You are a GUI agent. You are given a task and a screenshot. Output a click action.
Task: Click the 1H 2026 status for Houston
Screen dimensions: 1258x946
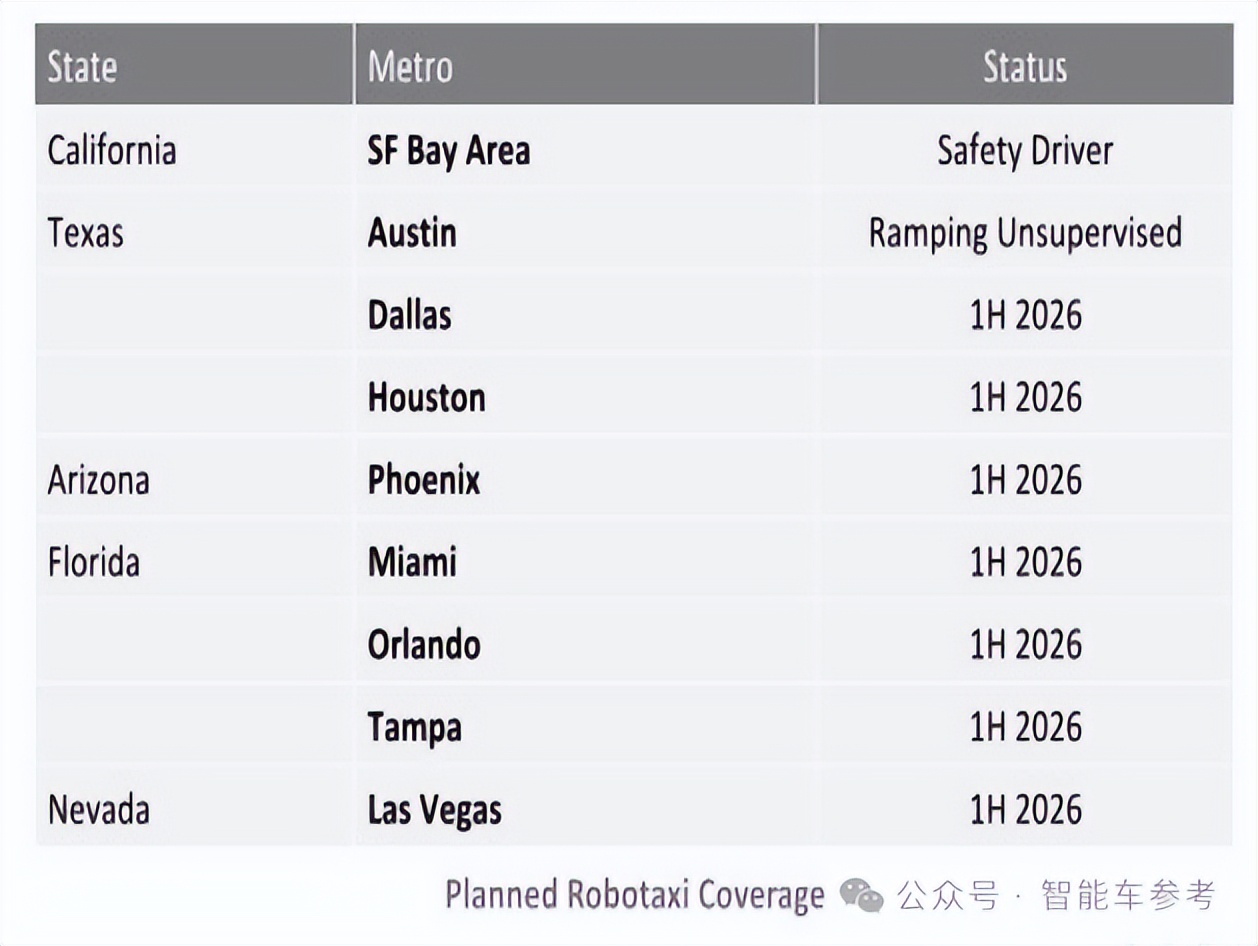point(1025,397)
